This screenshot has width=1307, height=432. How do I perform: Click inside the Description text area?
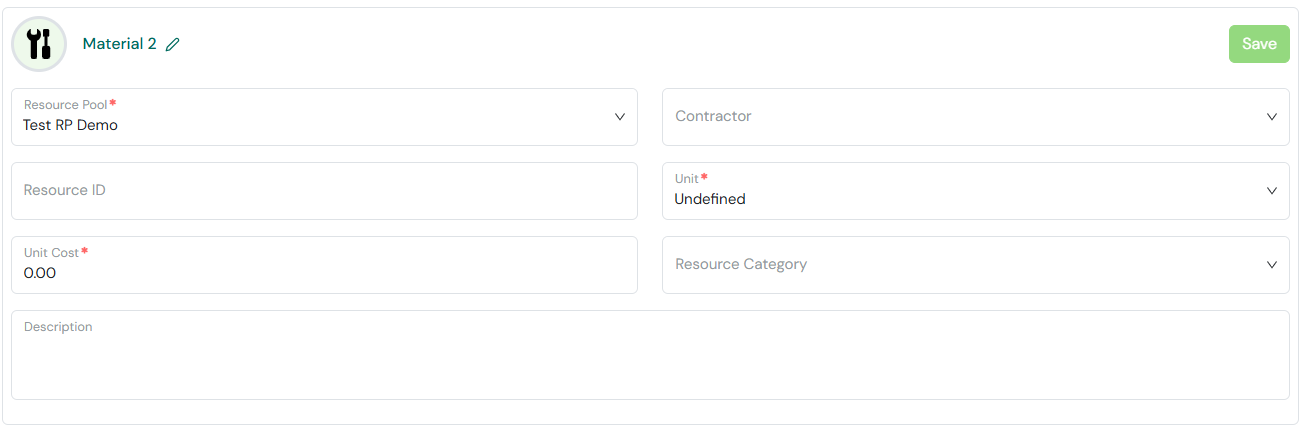[x=650, y=355]
